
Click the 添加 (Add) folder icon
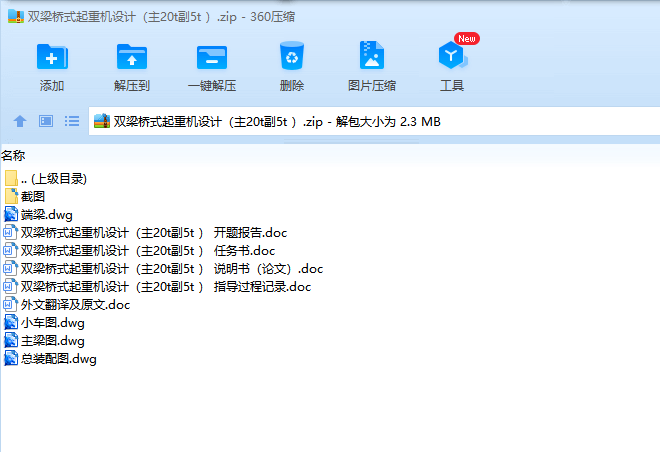(52, 56)
